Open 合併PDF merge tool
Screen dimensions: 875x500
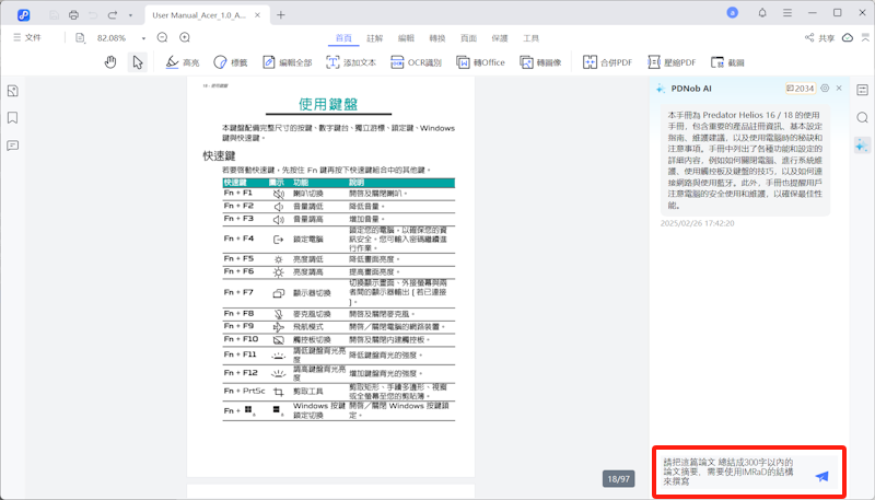click(x=608, y=62)
